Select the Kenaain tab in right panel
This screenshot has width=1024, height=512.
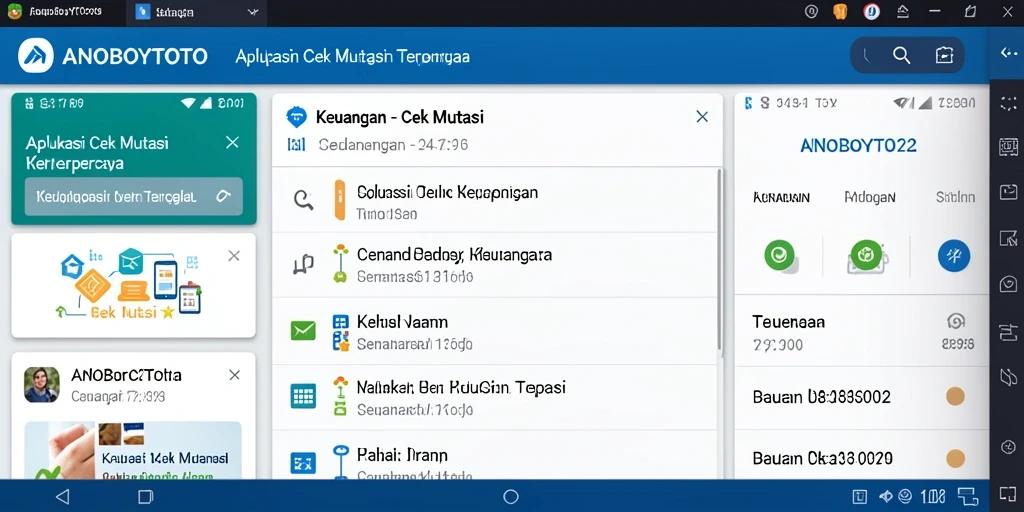point(781,197)
